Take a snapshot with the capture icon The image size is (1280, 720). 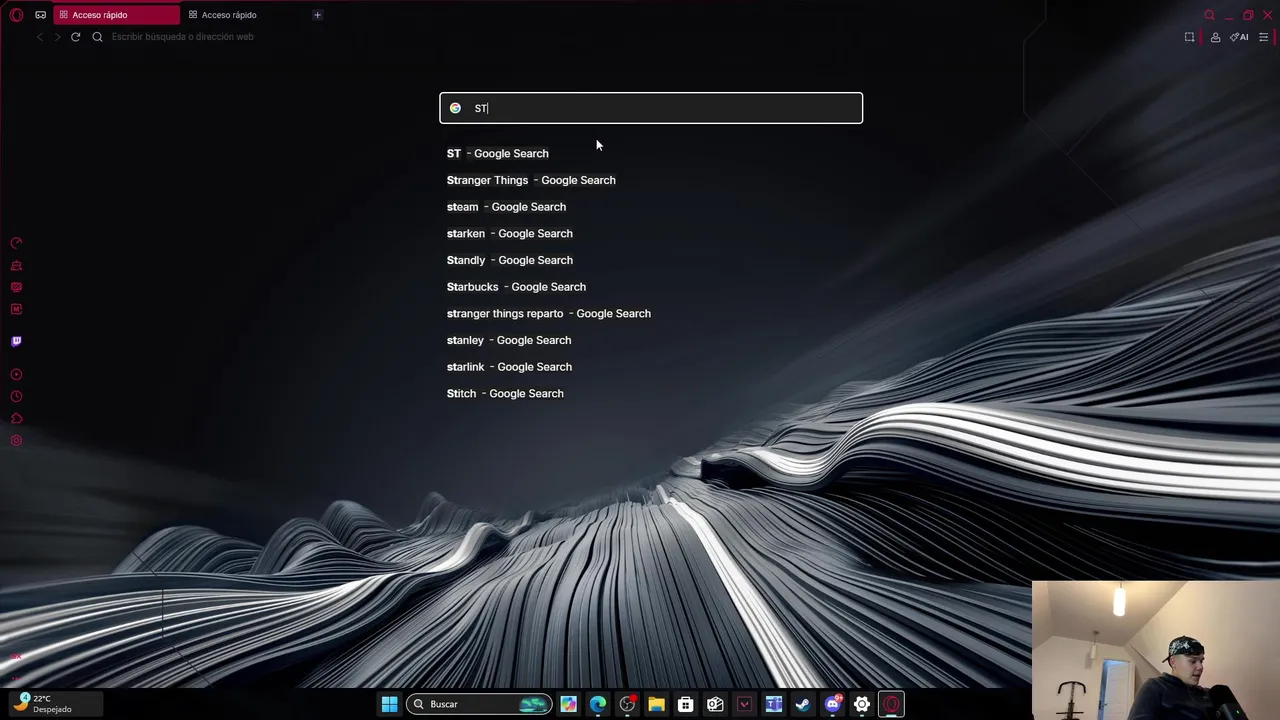click(1189, 37)
